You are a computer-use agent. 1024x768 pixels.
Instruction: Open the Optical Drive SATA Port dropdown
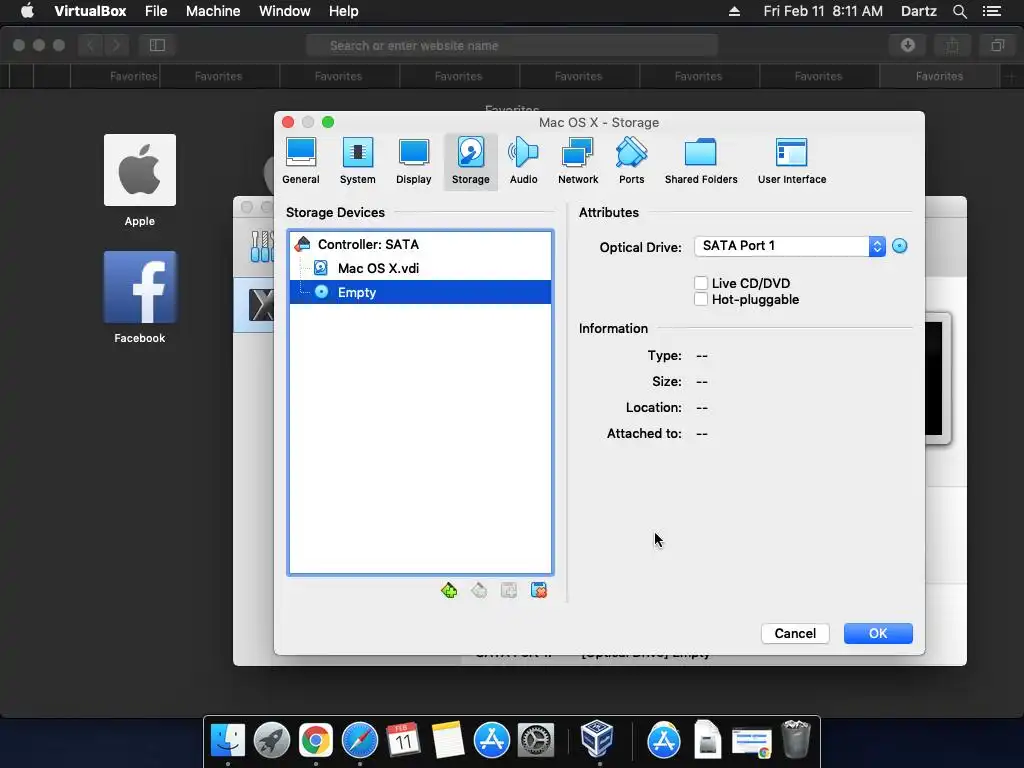tap(790, 246)
